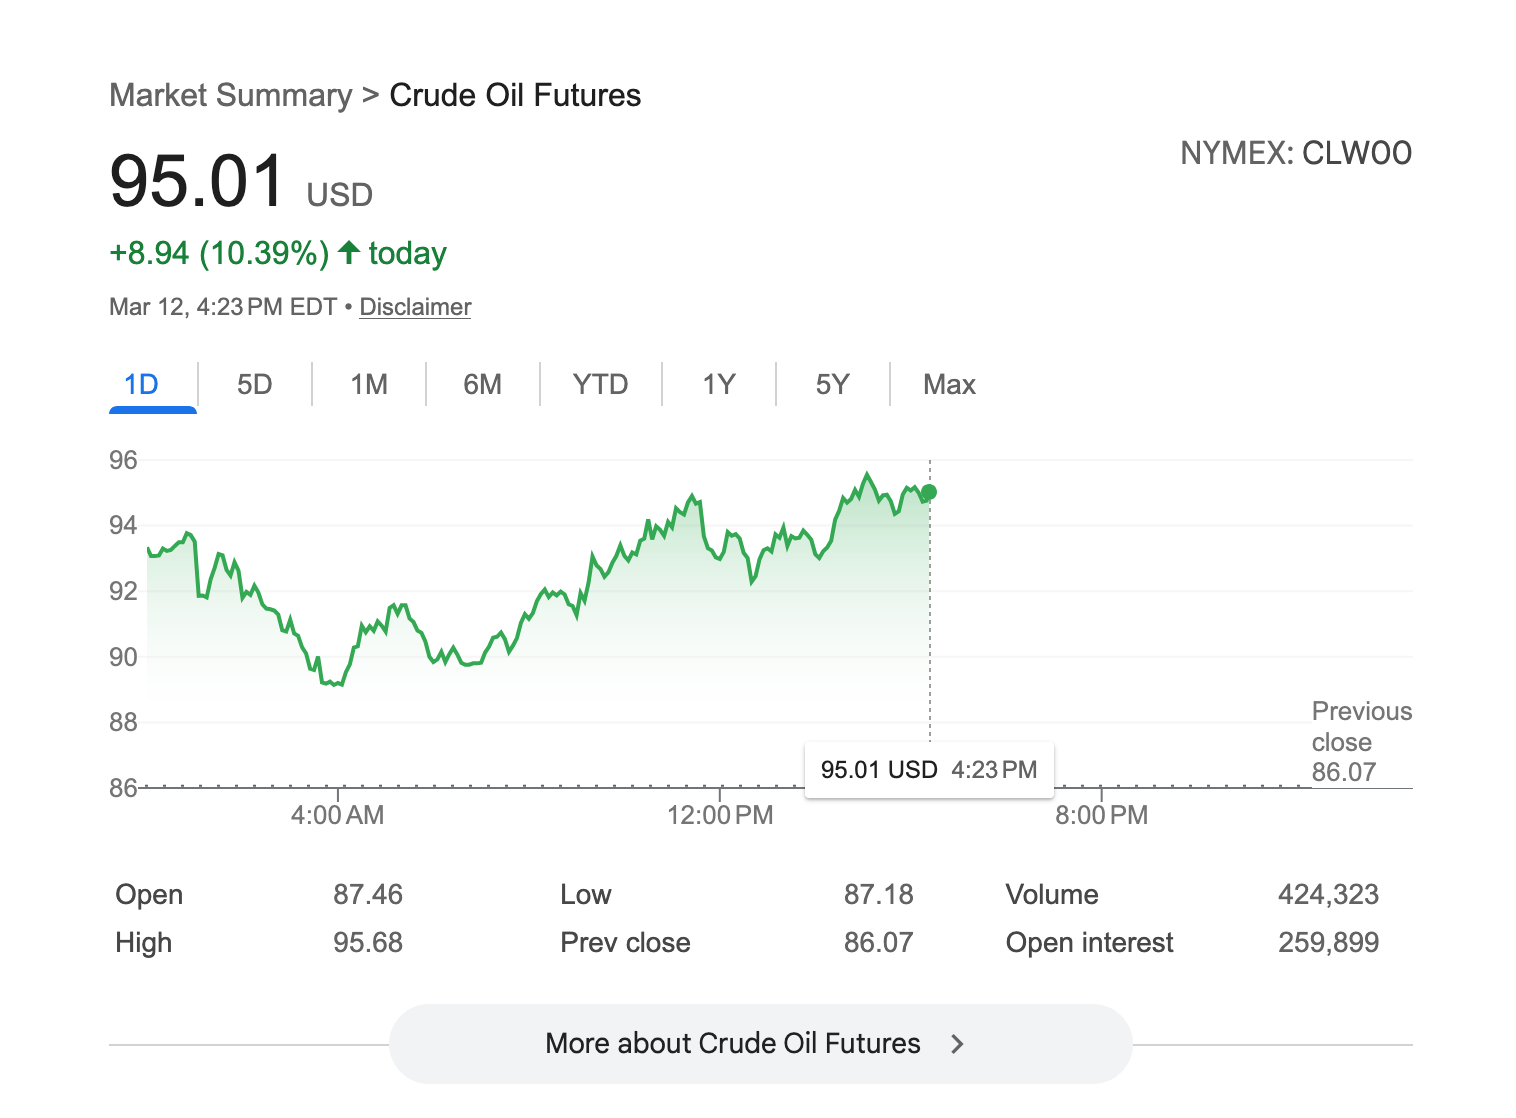1516x1118 pixels.
Task: Switch to the 1Y tab
Action: [x=718, y=385]
